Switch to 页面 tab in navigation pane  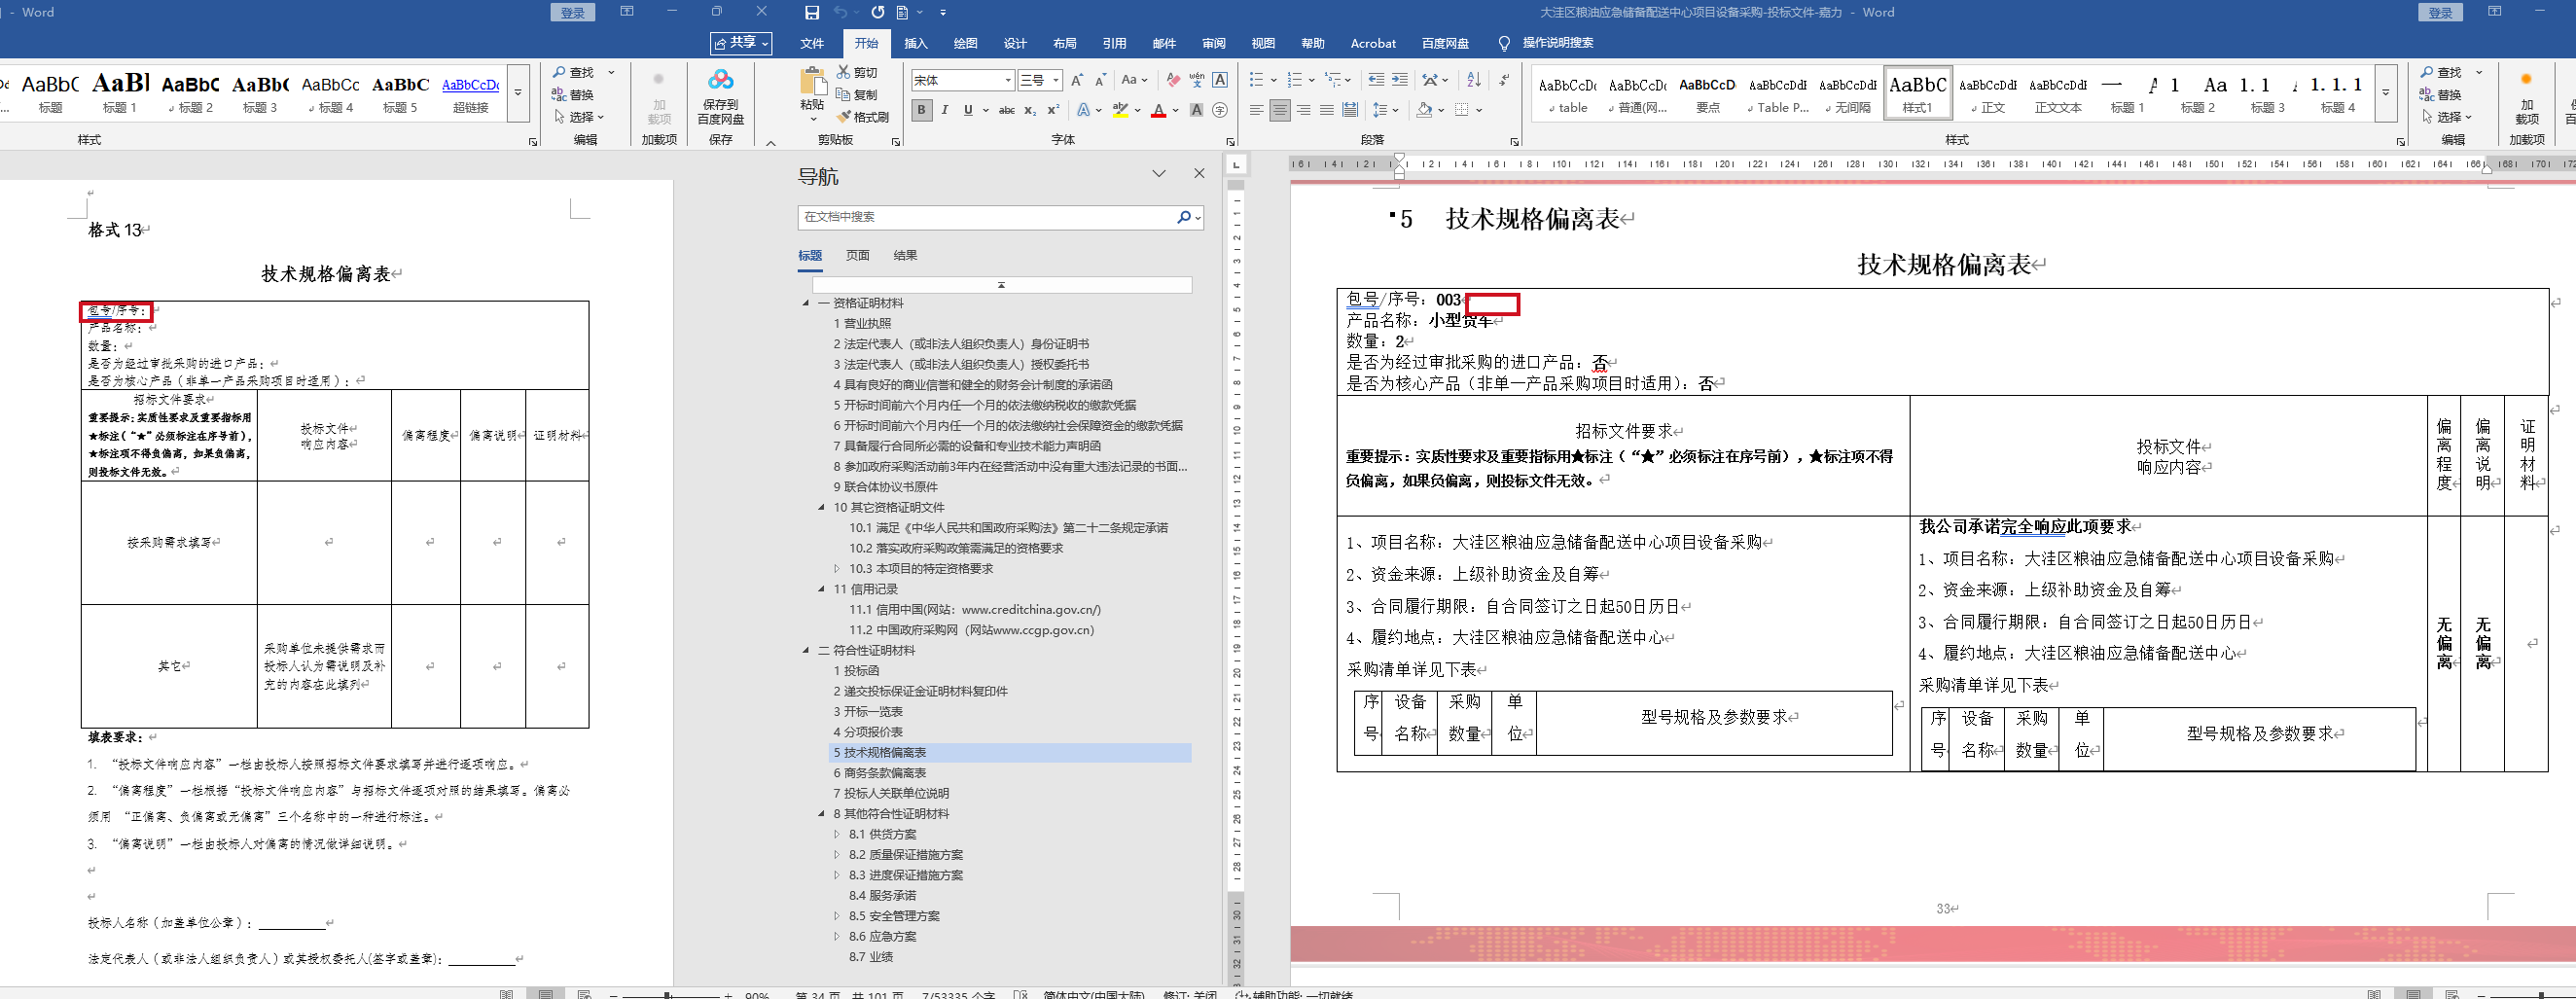(857, 255)
